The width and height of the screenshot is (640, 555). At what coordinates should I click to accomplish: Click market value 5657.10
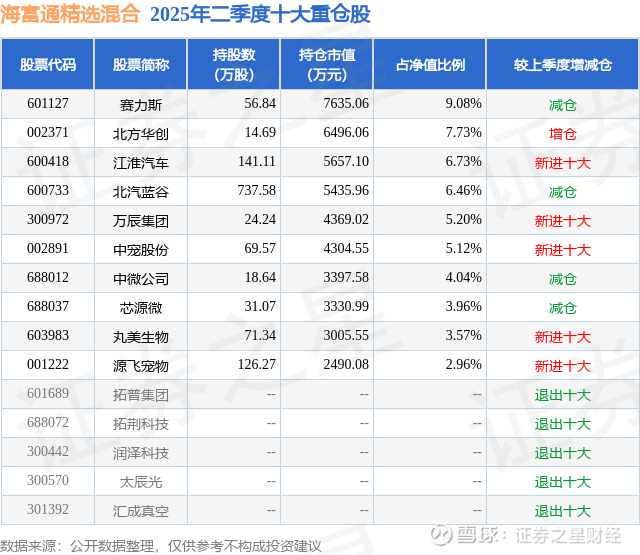(346, 162)
